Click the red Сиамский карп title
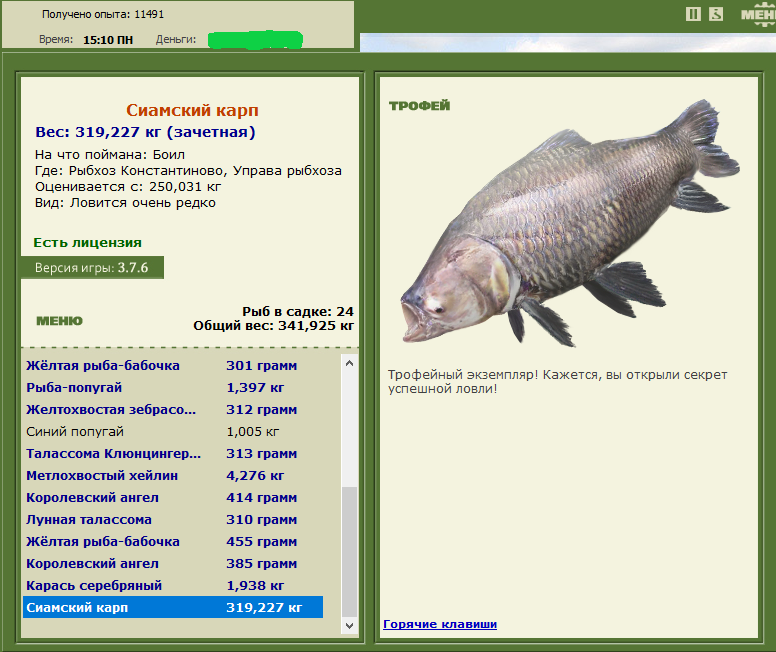 tap(192, 110)
